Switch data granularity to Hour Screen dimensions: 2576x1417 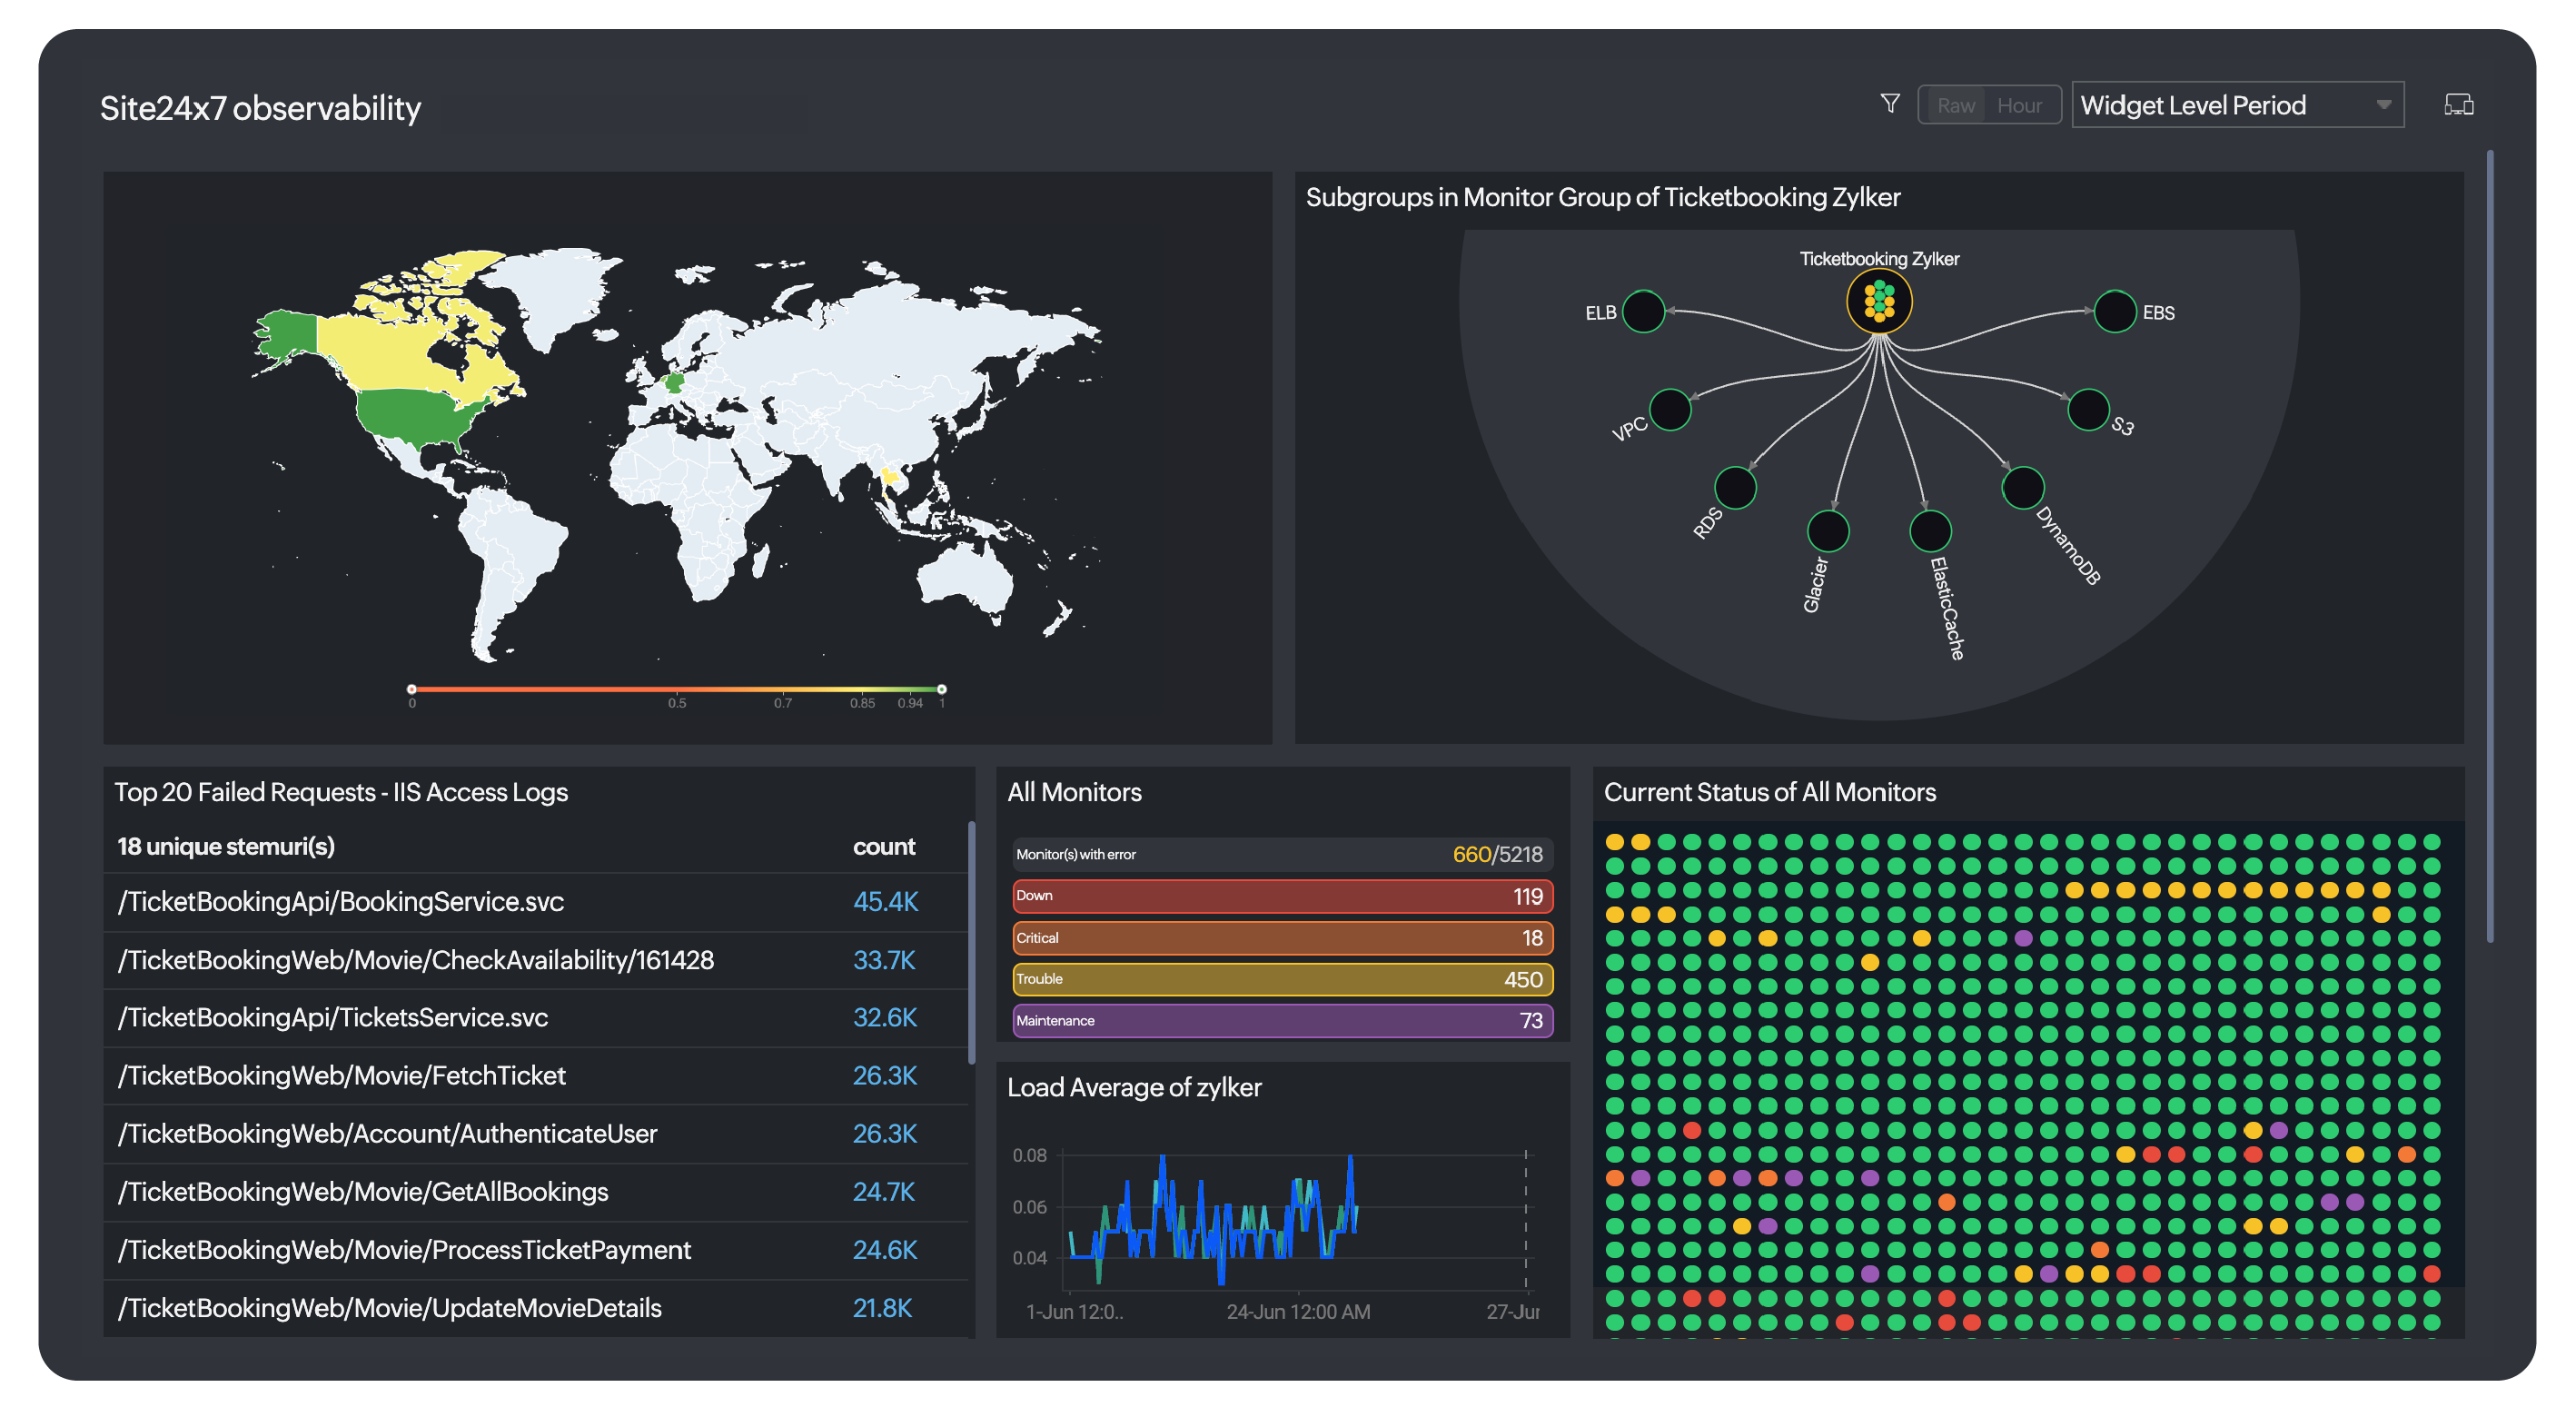click(2019, 106)
